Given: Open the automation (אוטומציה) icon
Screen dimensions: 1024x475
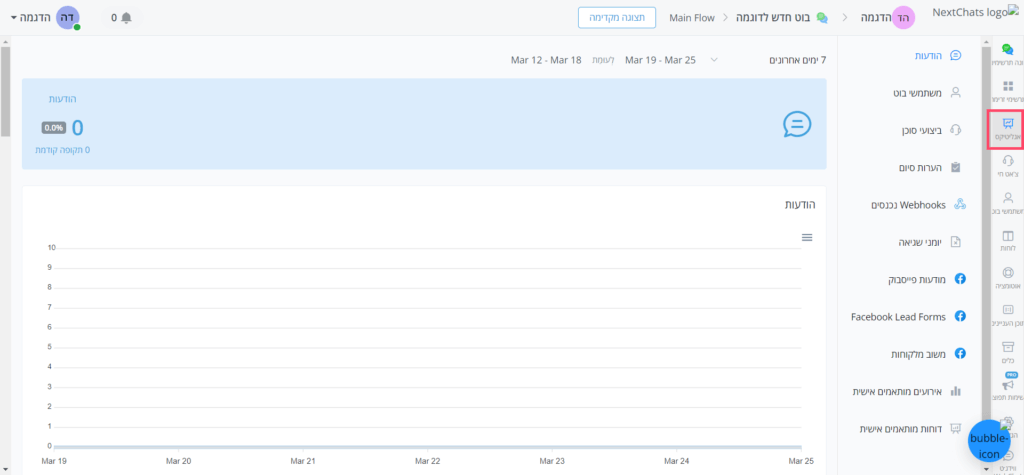Looking at the screenshot, I should [x=1007, y=272].
